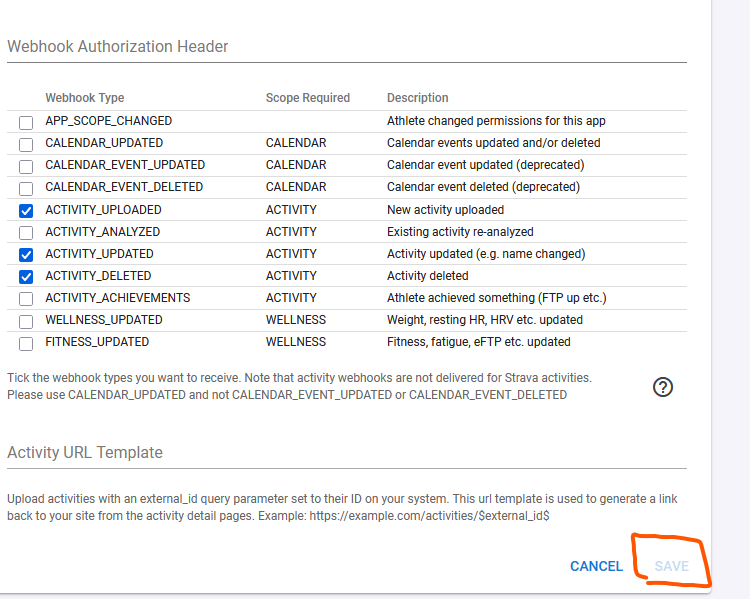Tick the CALENDAR_EVENT_DELETED checkbox

pyautogui.click(x=26, y=188)
